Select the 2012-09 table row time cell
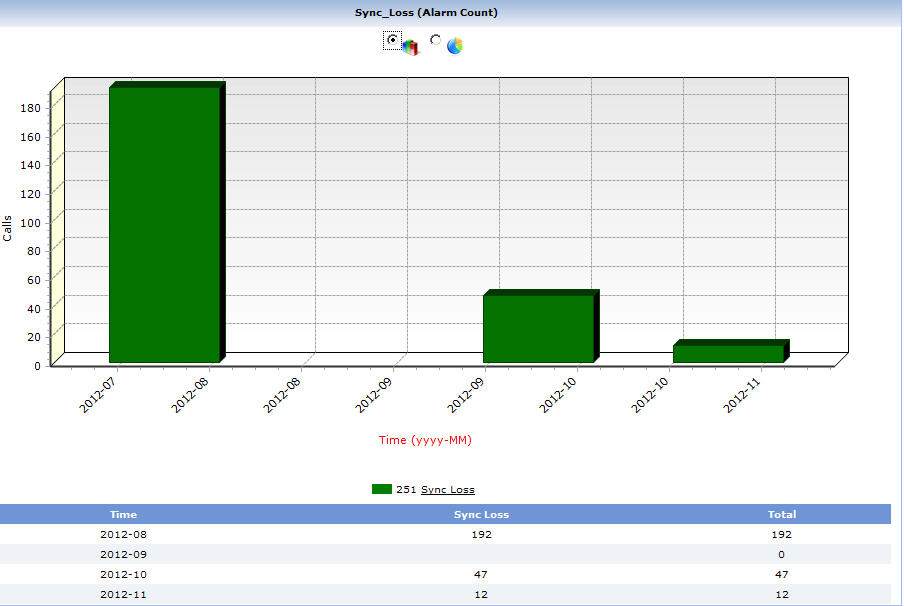 pos(123,555)
